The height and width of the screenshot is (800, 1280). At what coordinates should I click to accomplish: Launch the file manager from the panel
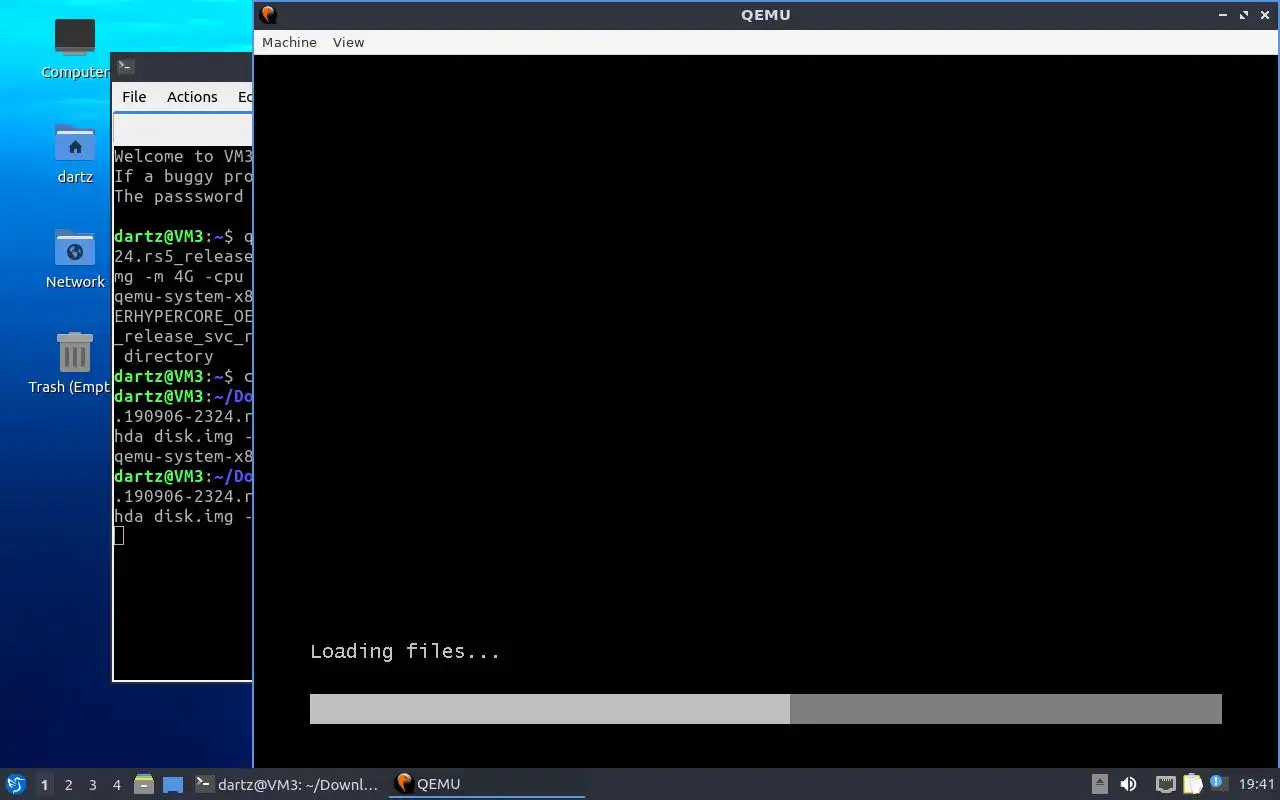click(x=144, y=784)
